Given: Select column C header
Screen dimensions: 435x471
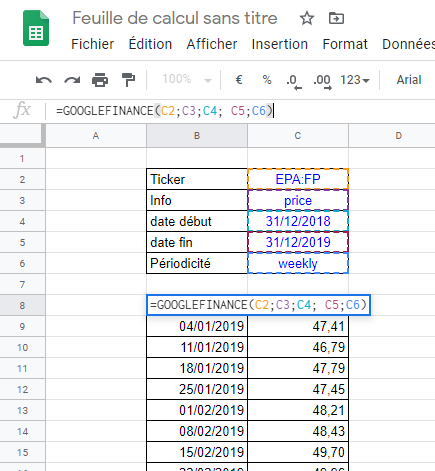Looking at the screenshot, I should point(298,136).
